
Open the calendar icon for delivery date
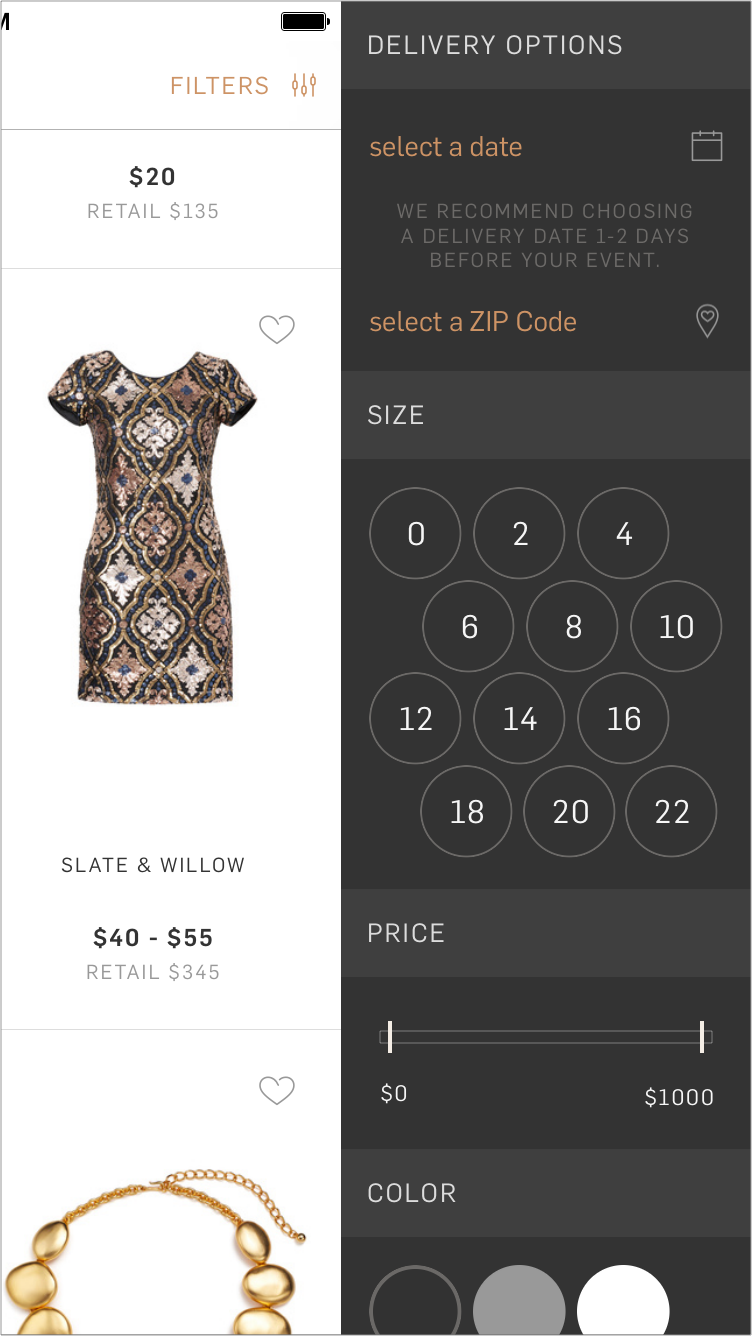click(x=707, y=146)
